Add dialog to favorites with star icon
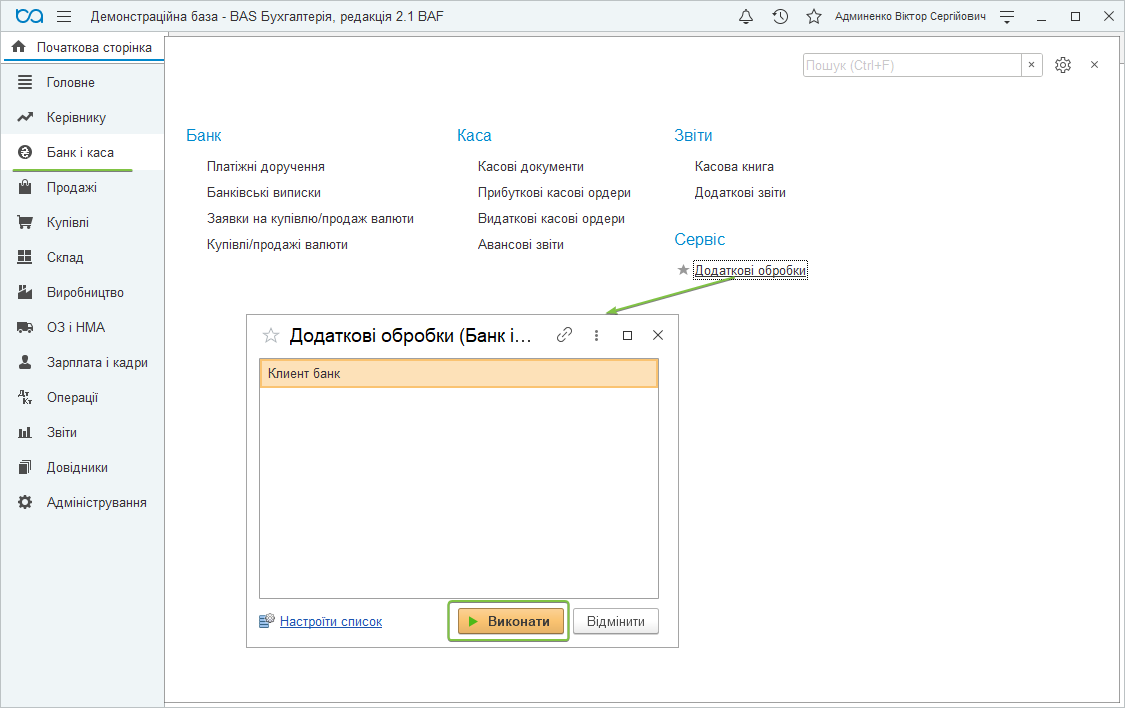Image resolution: width=1125 pixels, height=708 pixels. 270,336
